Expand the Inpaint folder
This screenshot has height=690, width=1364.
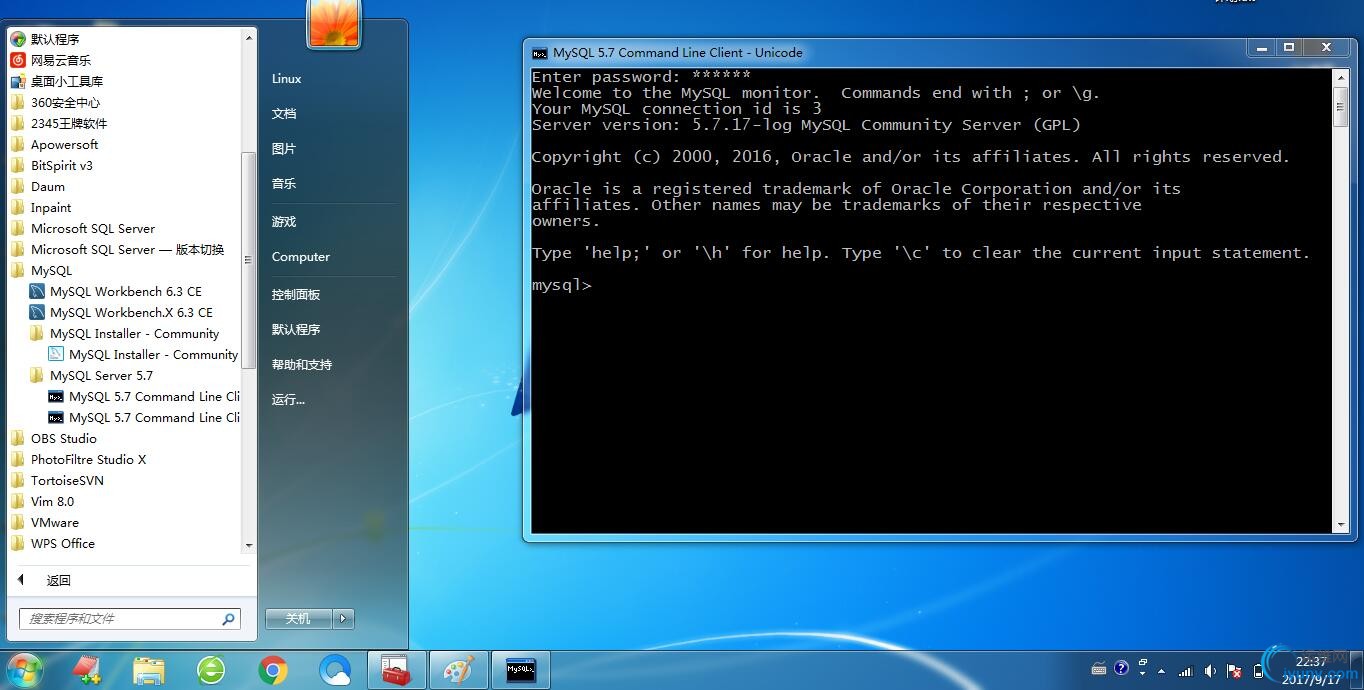coord(50,207)
